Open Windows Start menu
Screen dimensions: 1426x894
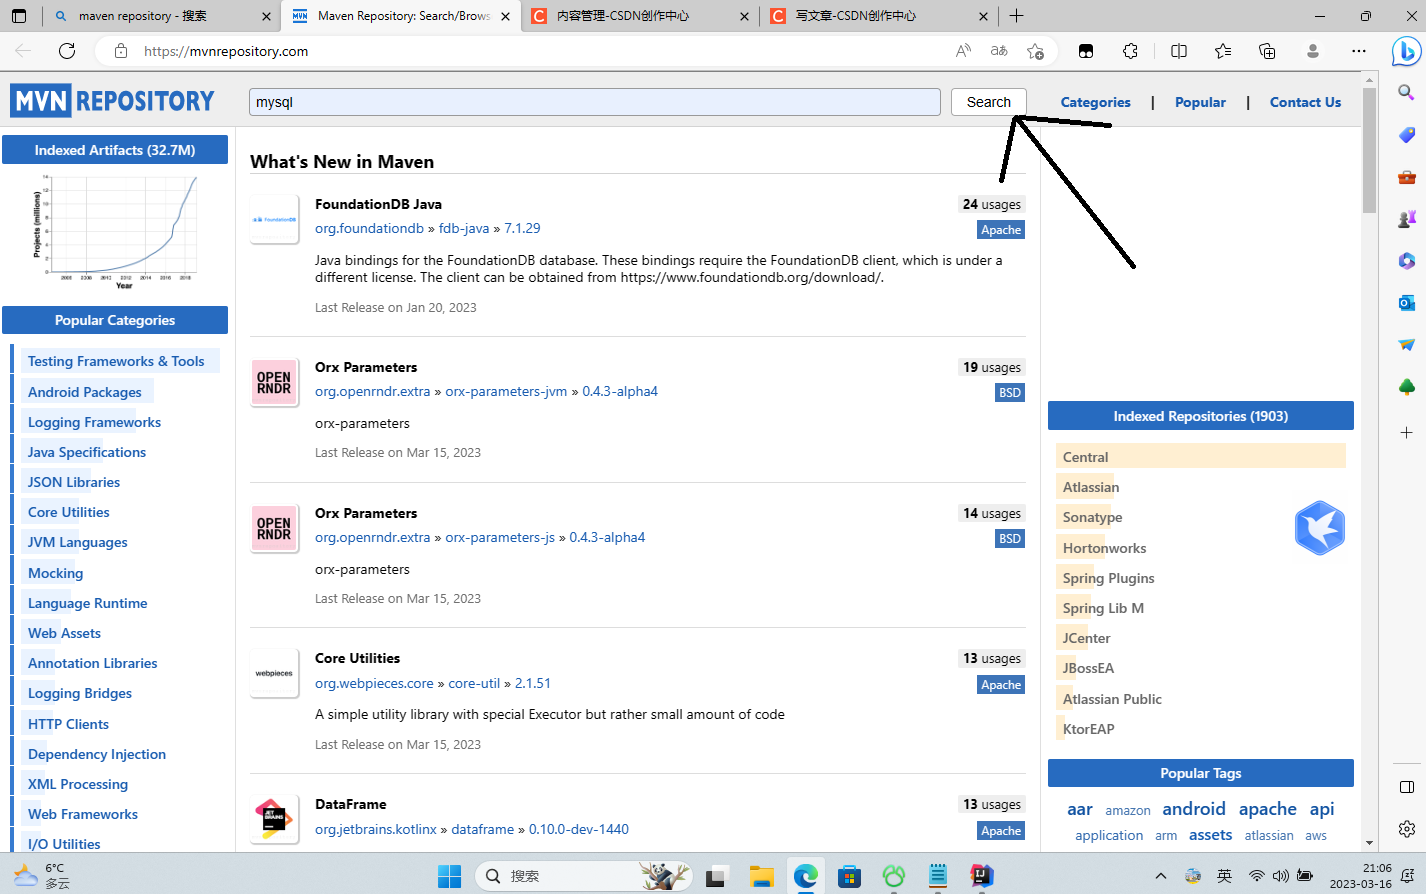pos(450,876)
